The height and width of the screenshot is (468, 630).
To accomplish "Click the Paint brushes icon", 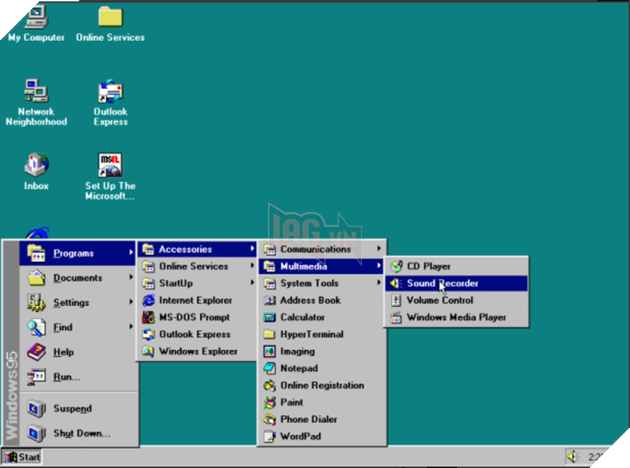I will [x=270, y=402].
